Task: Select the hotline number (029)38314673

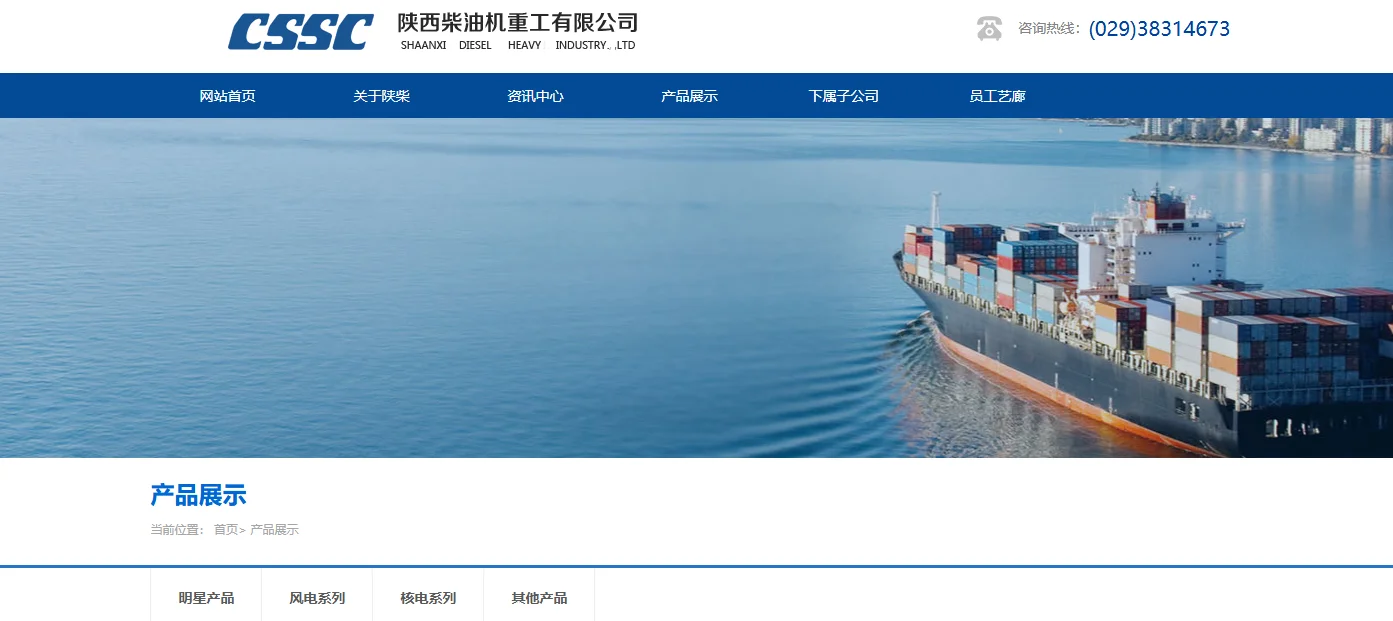Action: tap(1159, 29)
